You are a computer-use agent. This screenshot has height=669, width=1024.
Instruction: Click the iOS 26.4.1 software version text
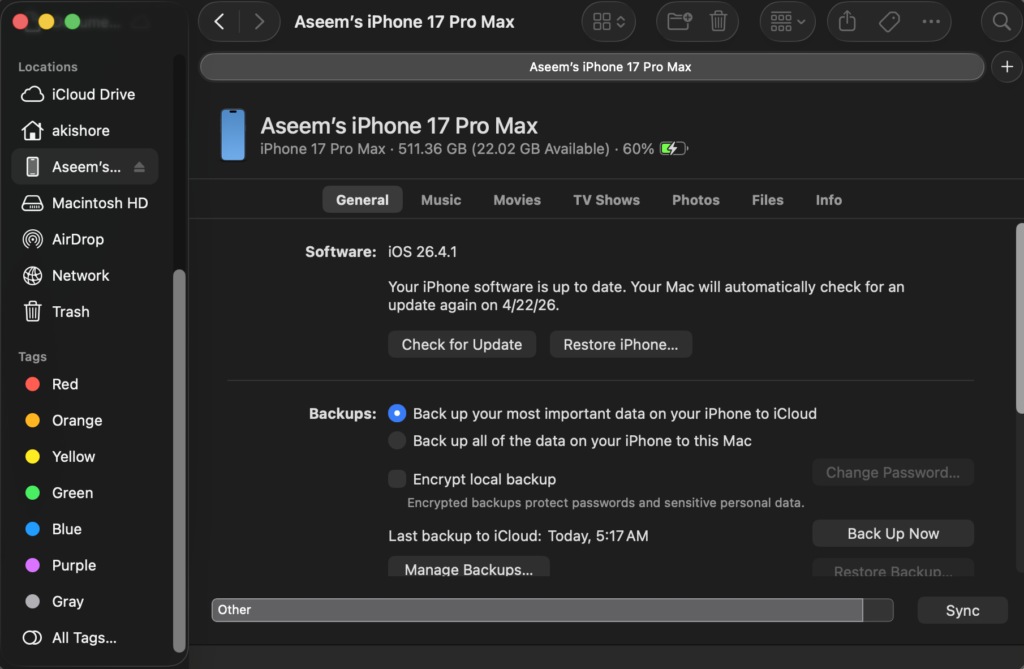[x=423, y=252]
